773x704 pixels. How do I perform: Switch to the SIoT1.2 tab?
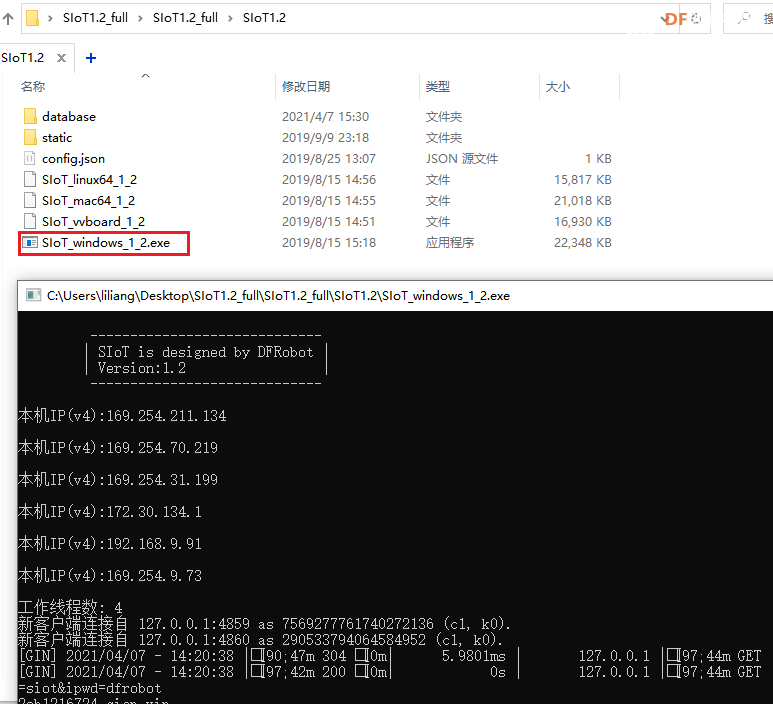click(x=23, y=58)
